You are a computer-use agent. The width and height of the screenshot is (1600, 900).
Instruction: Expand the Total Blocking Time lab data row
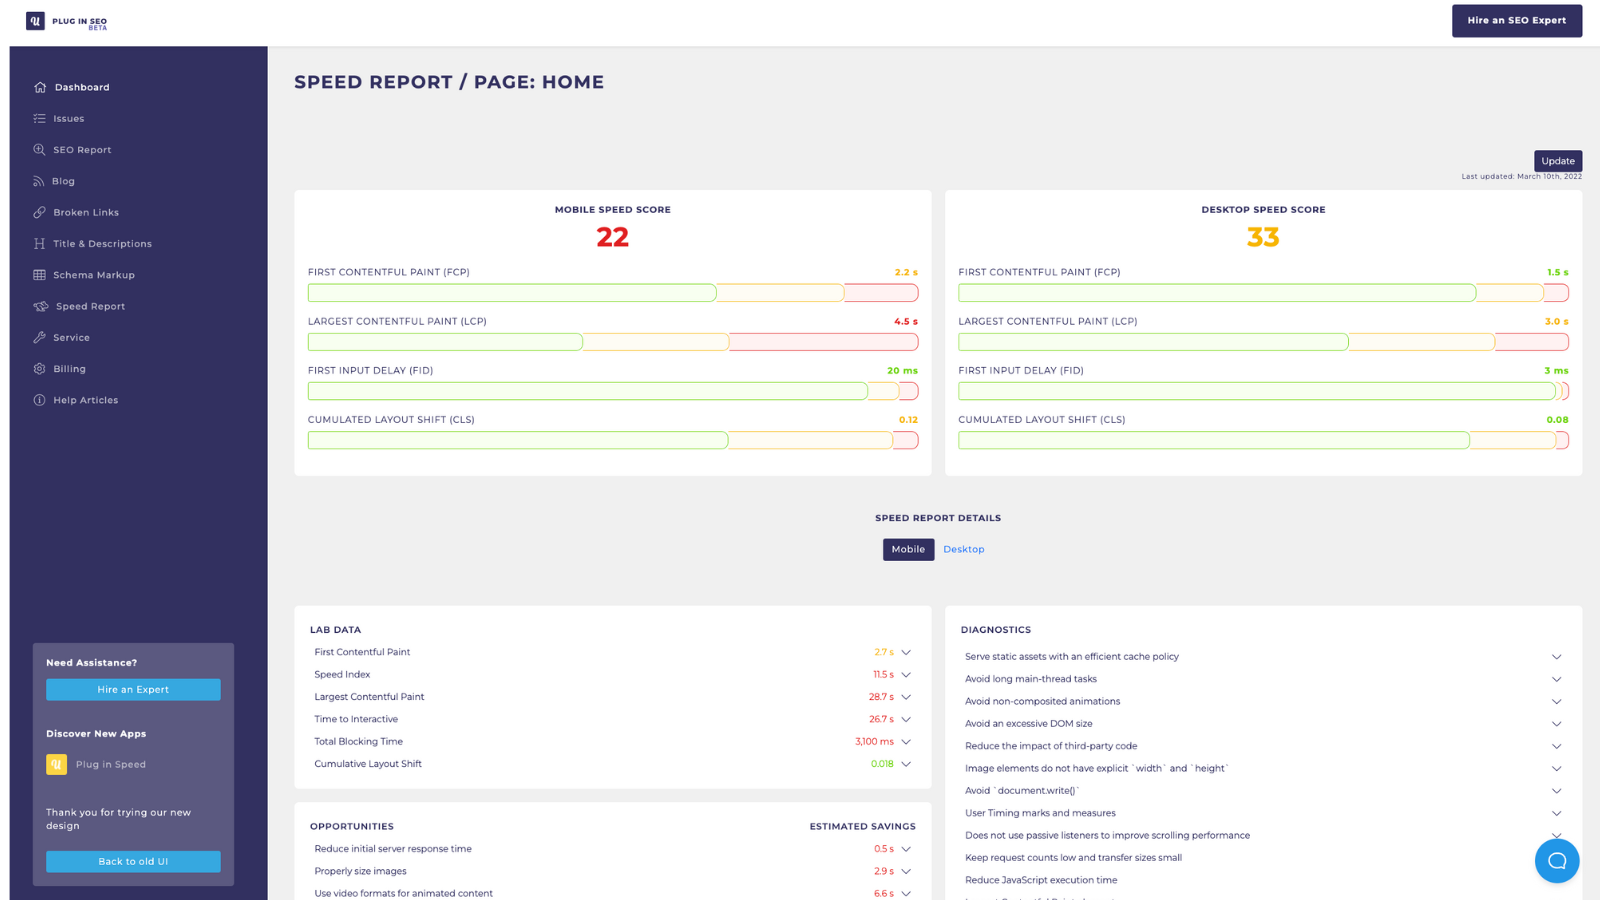tap(905, 741)
